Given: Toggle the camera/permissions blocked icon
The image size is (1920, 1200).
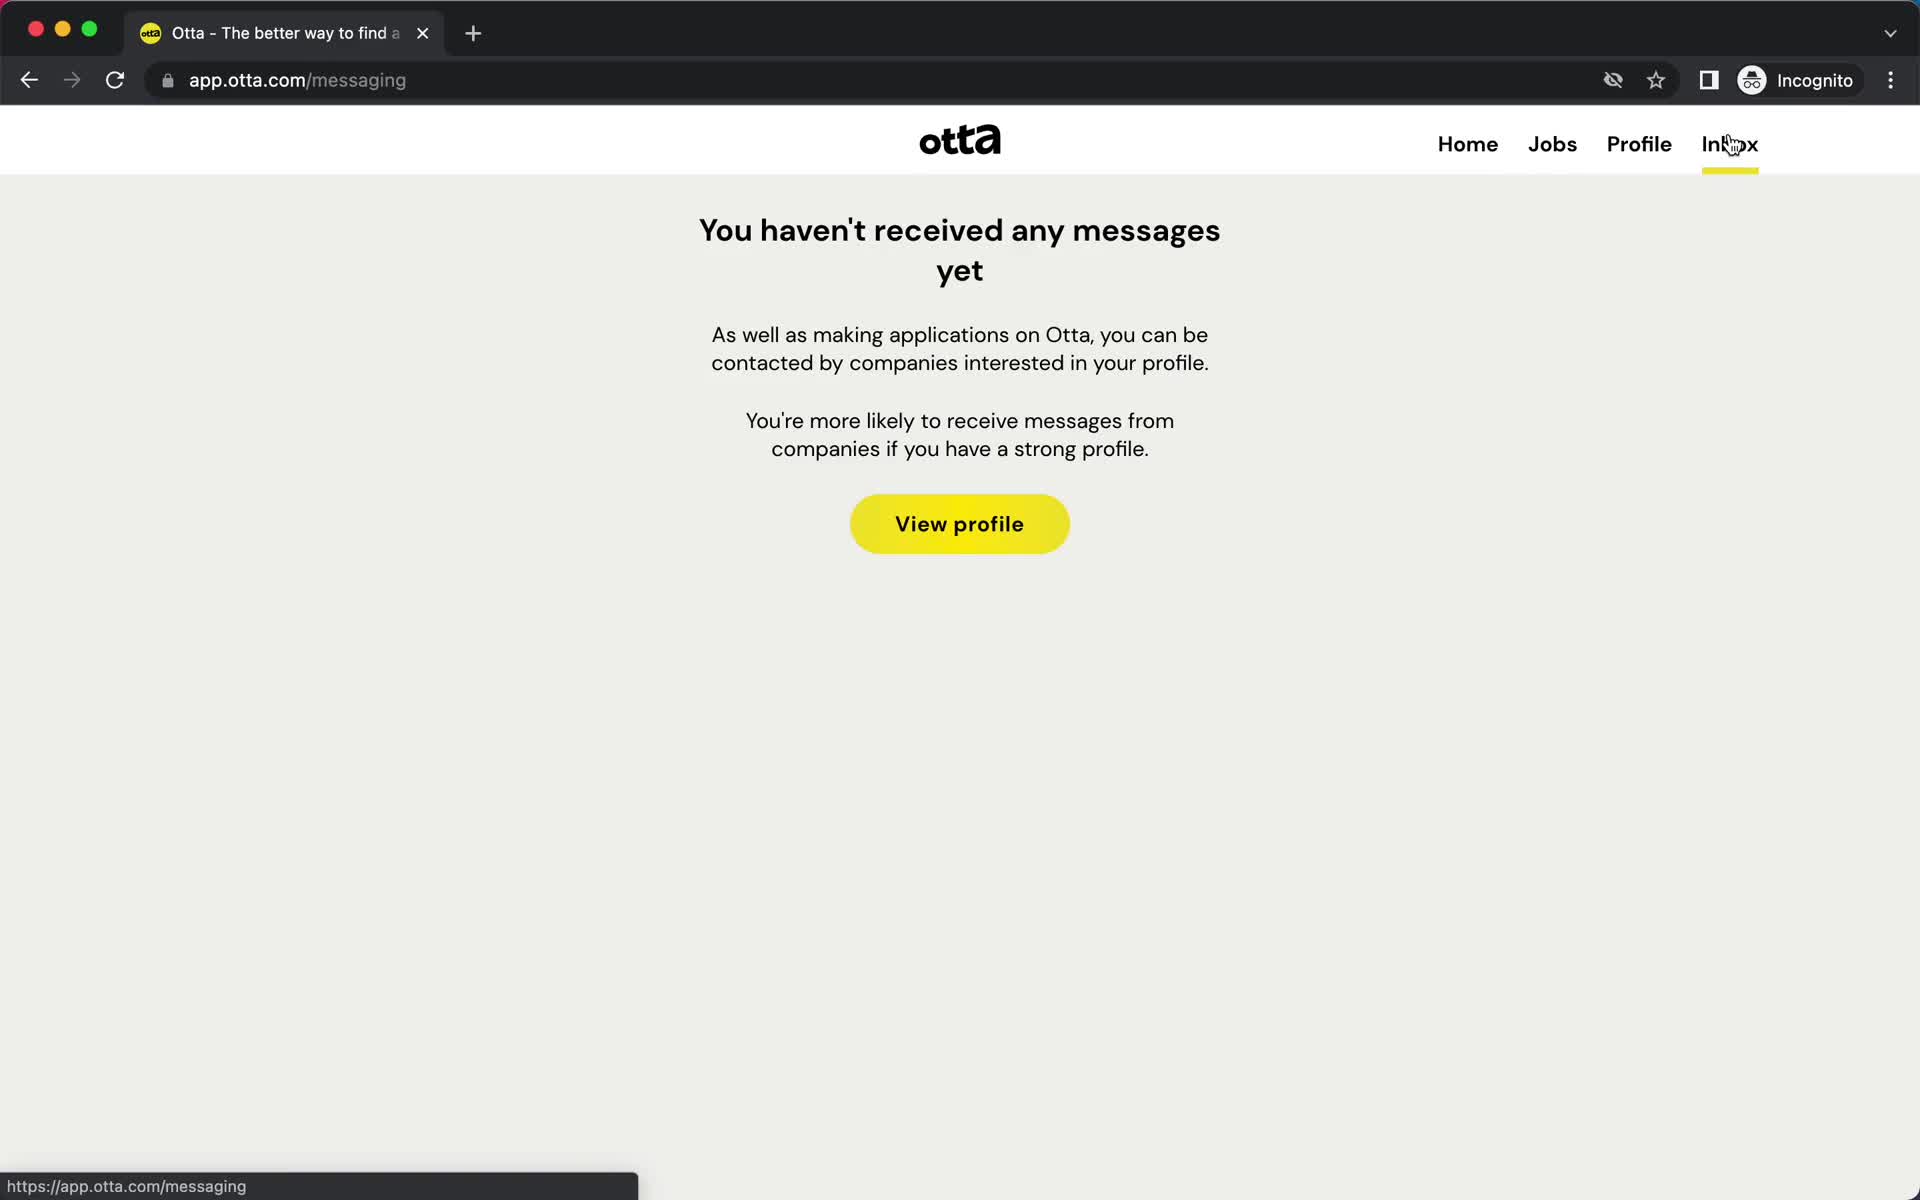Looking at the screenshot, I should pos(1612,80).
